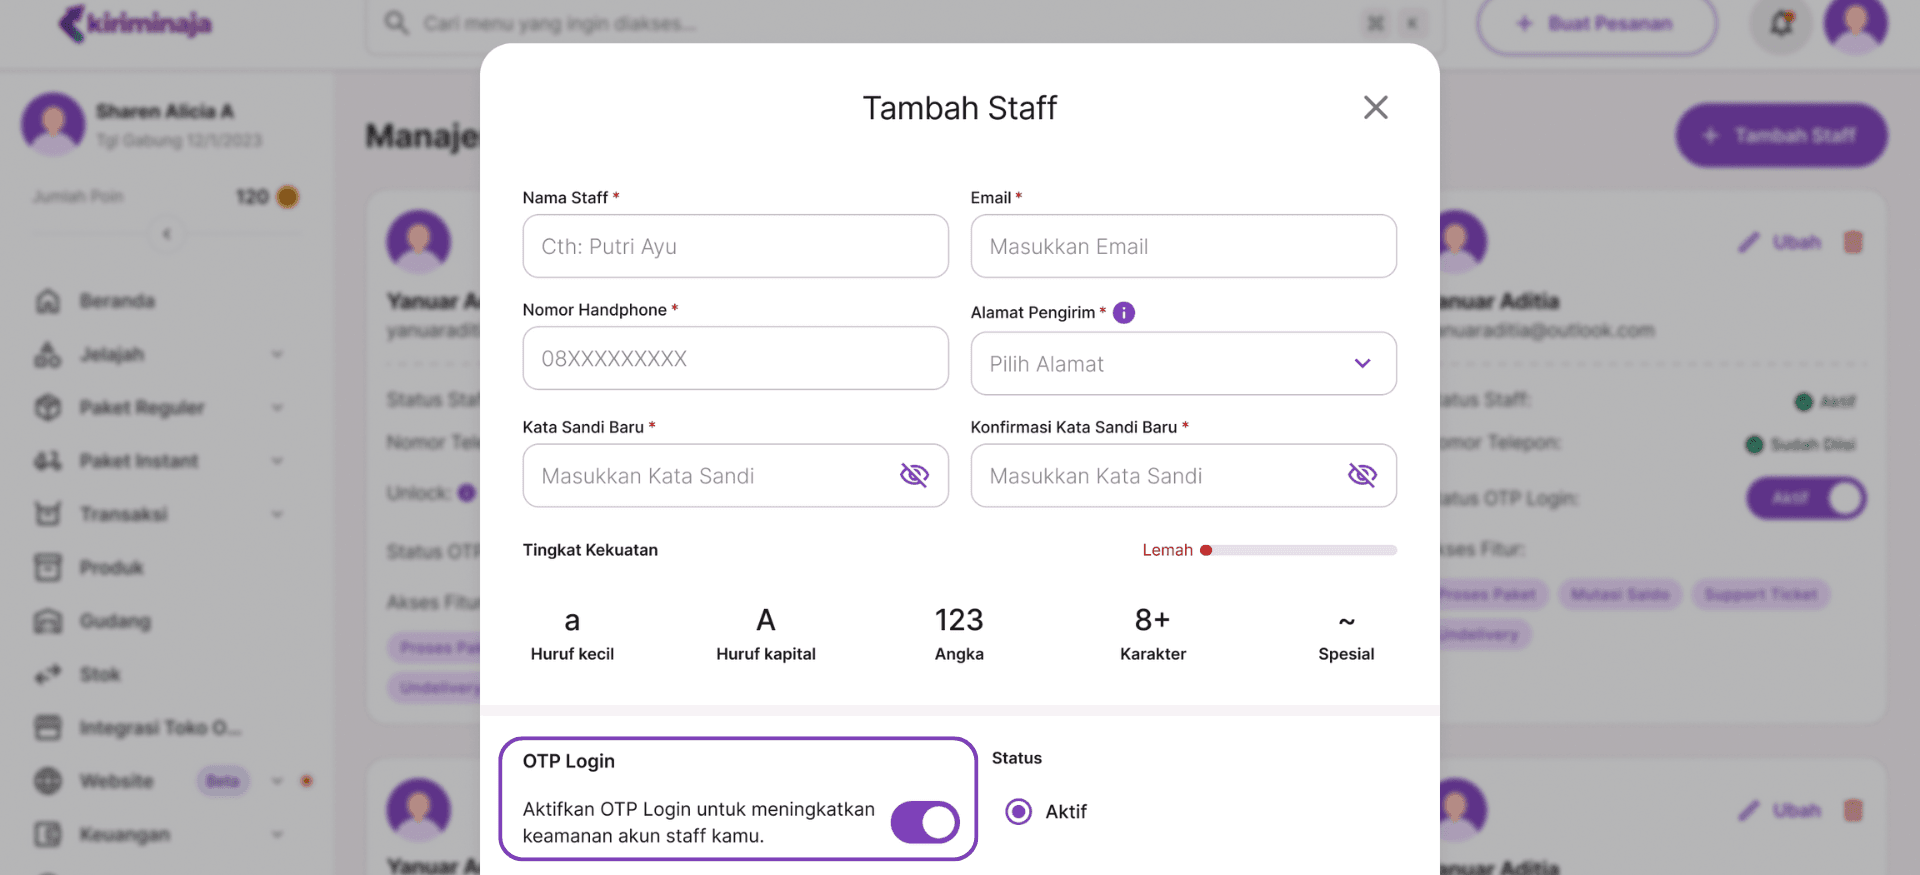Disable the OTP Login toggle
The width and height of the screenshot is (1920, 875).
click(925, 822)
